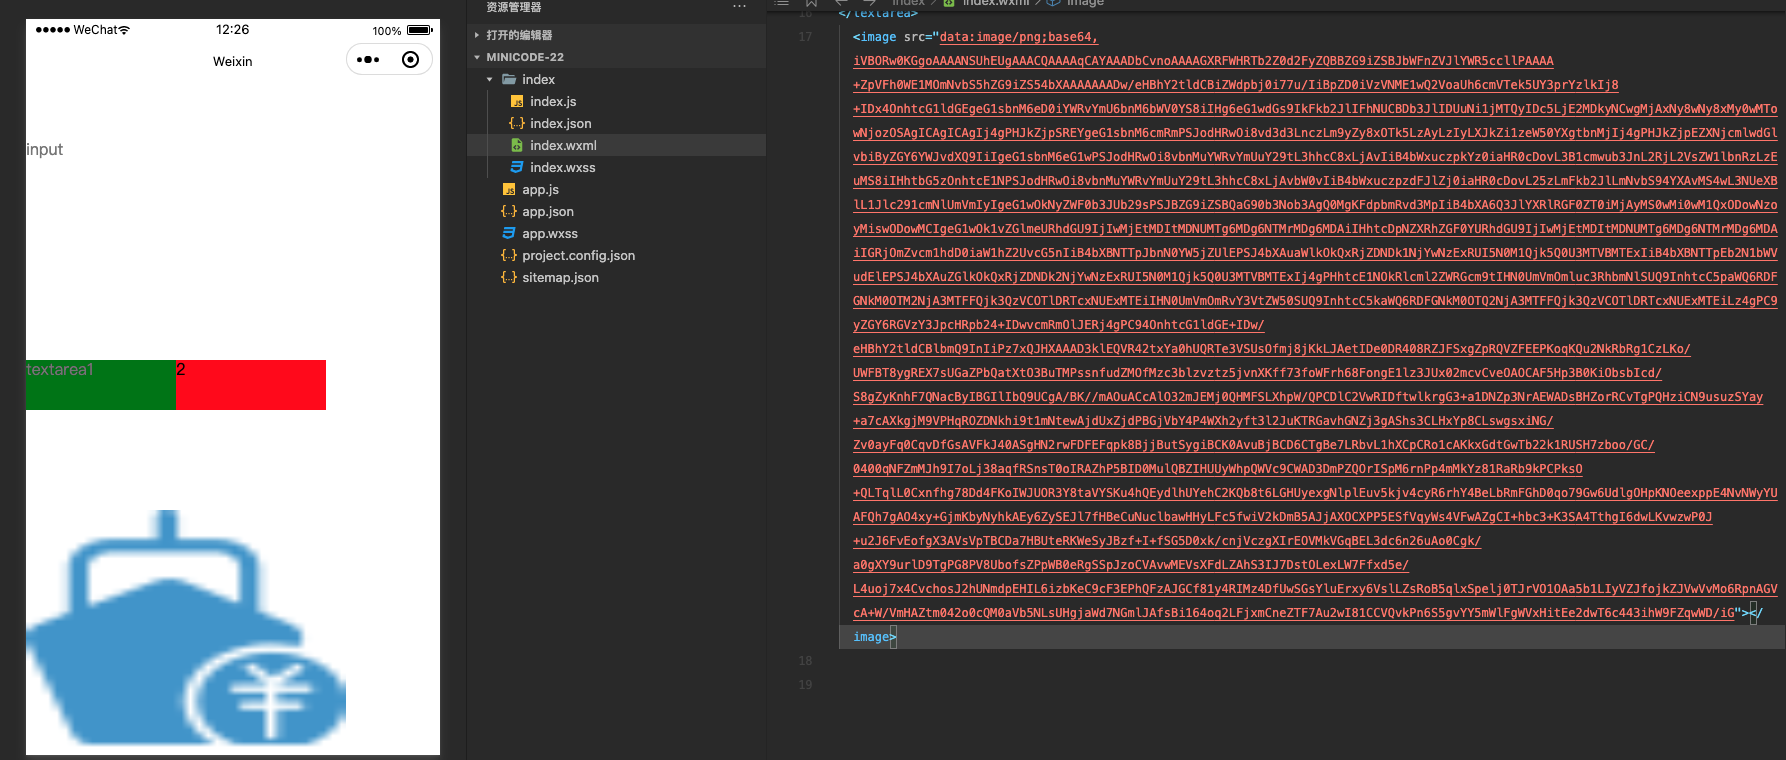Click line number 18 in gutter
The image size is (1786, 760).
coord(805,661)
